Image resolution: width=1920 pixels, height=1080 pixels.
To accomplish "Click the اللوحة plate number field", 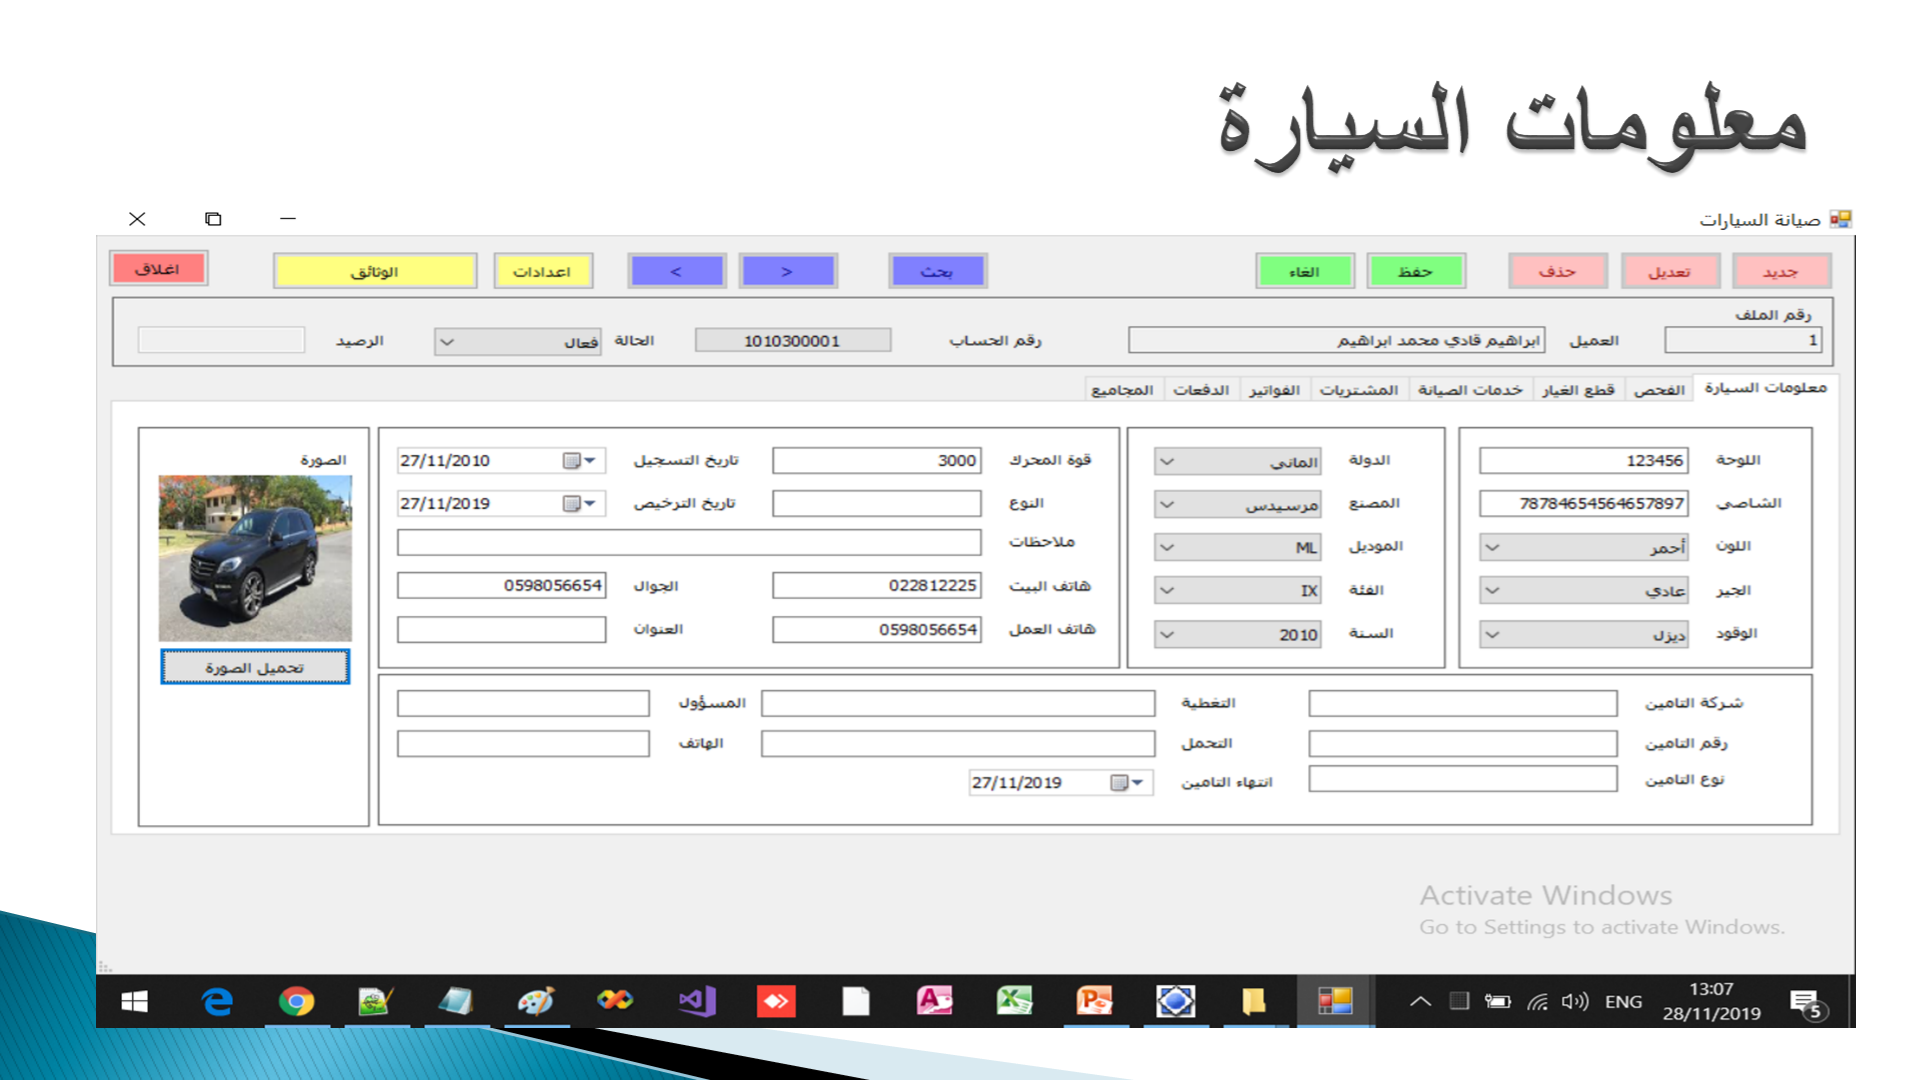I will click(x=1583, y=460).
